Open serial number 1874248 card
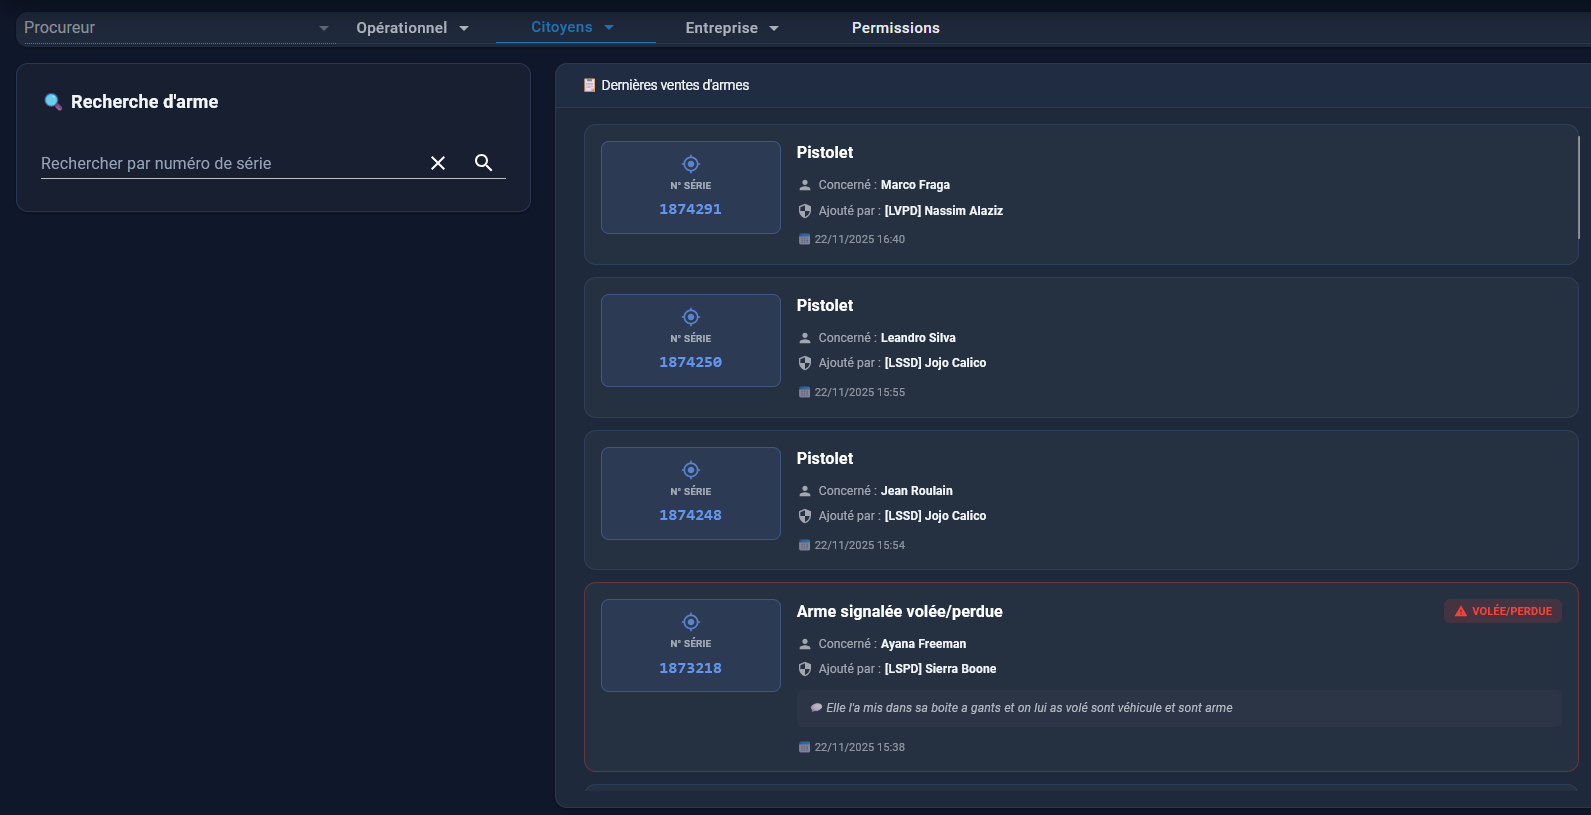Viewport: 1591px width, 815px height. tap(690, 494)
